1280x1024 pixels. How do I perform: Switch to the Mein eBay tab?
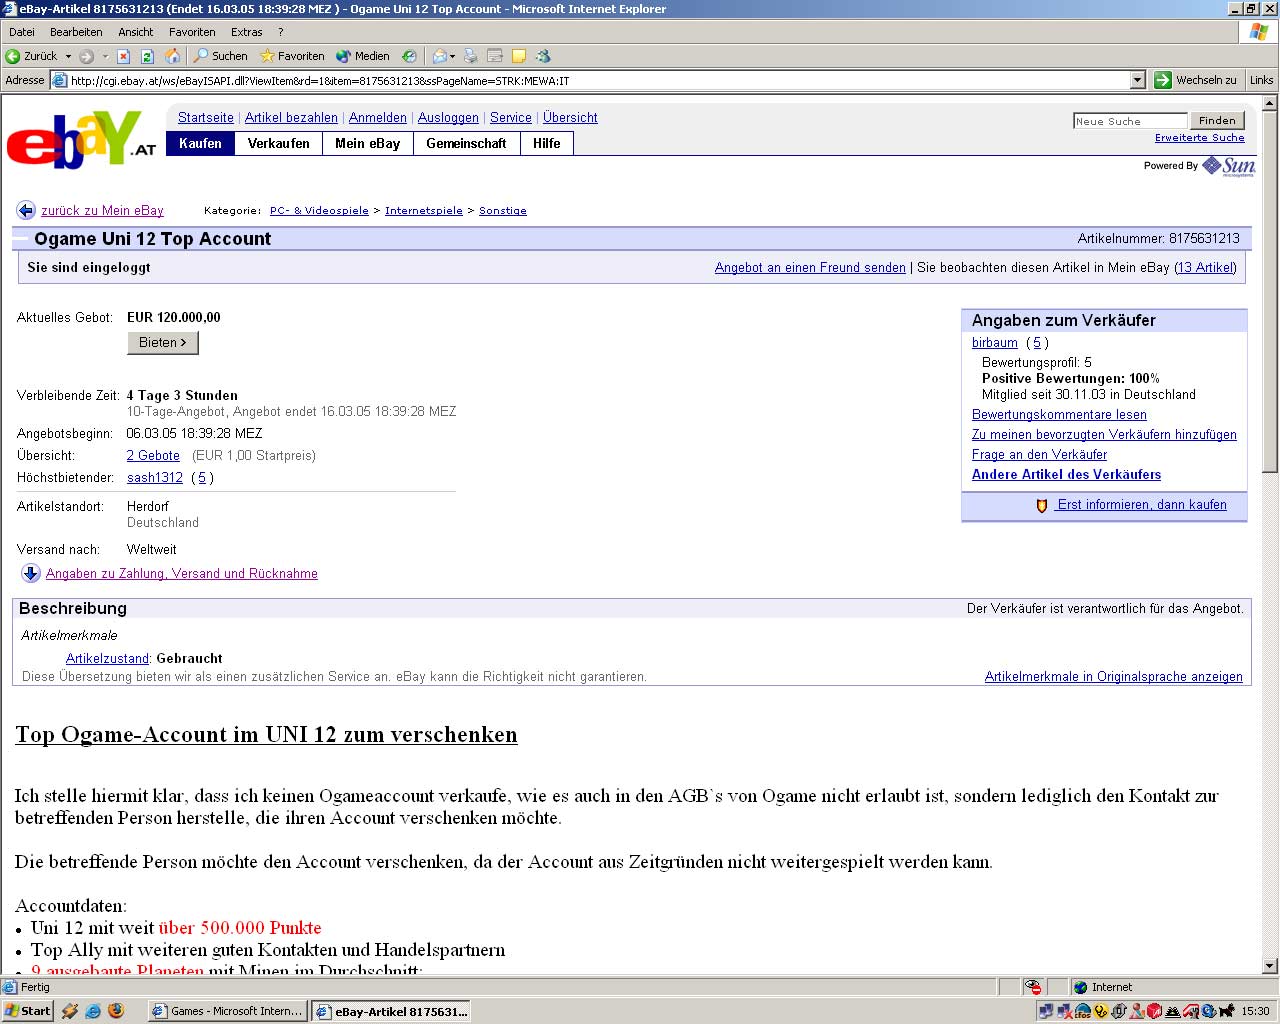point(367,143)
